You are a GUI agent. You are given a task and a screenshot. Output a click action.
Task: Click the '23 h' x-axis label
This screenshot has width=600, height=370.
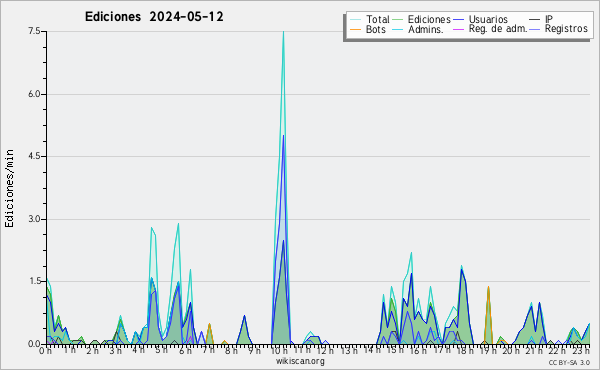[582, 350]
